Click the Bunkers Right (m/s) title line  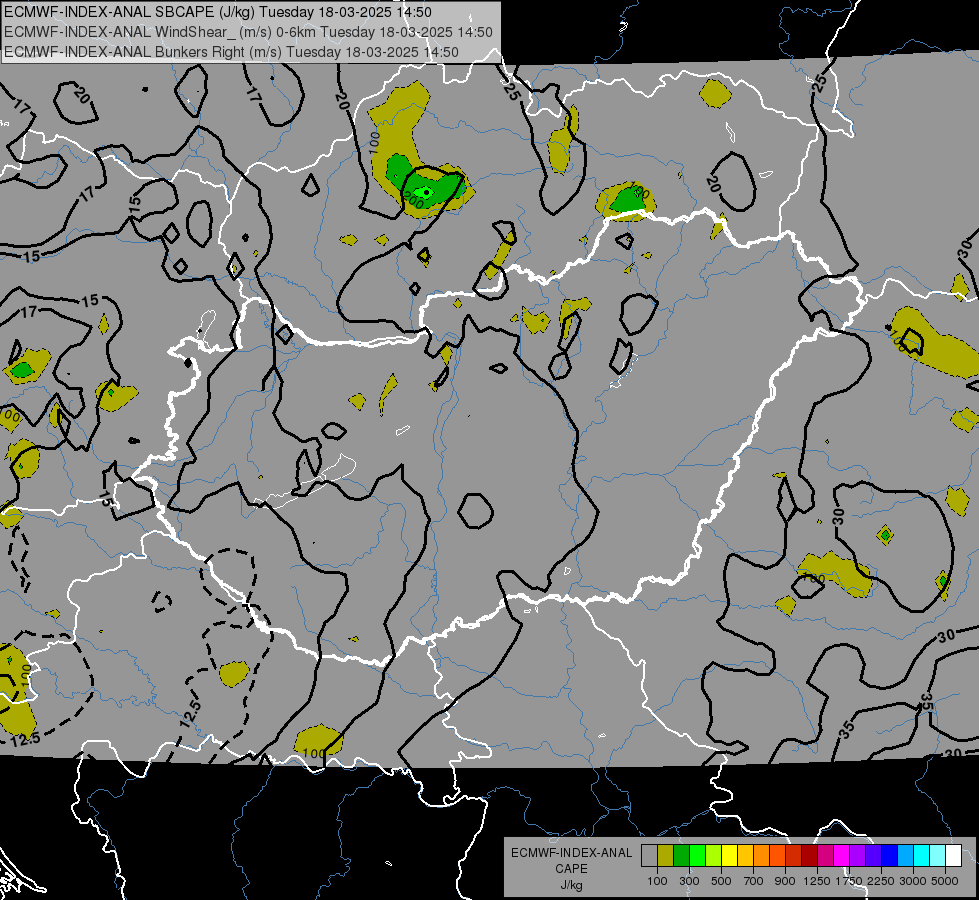pyautogui.click(x=231, y=52)
